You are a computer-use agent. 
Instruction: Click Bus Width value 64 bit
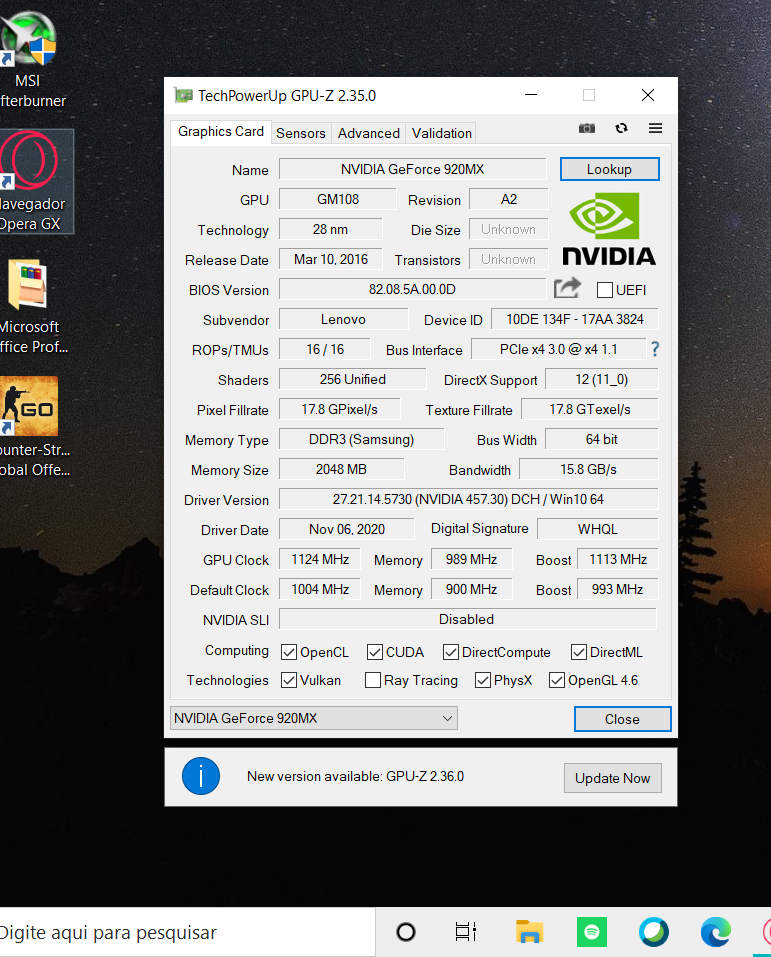pos(601,439)
